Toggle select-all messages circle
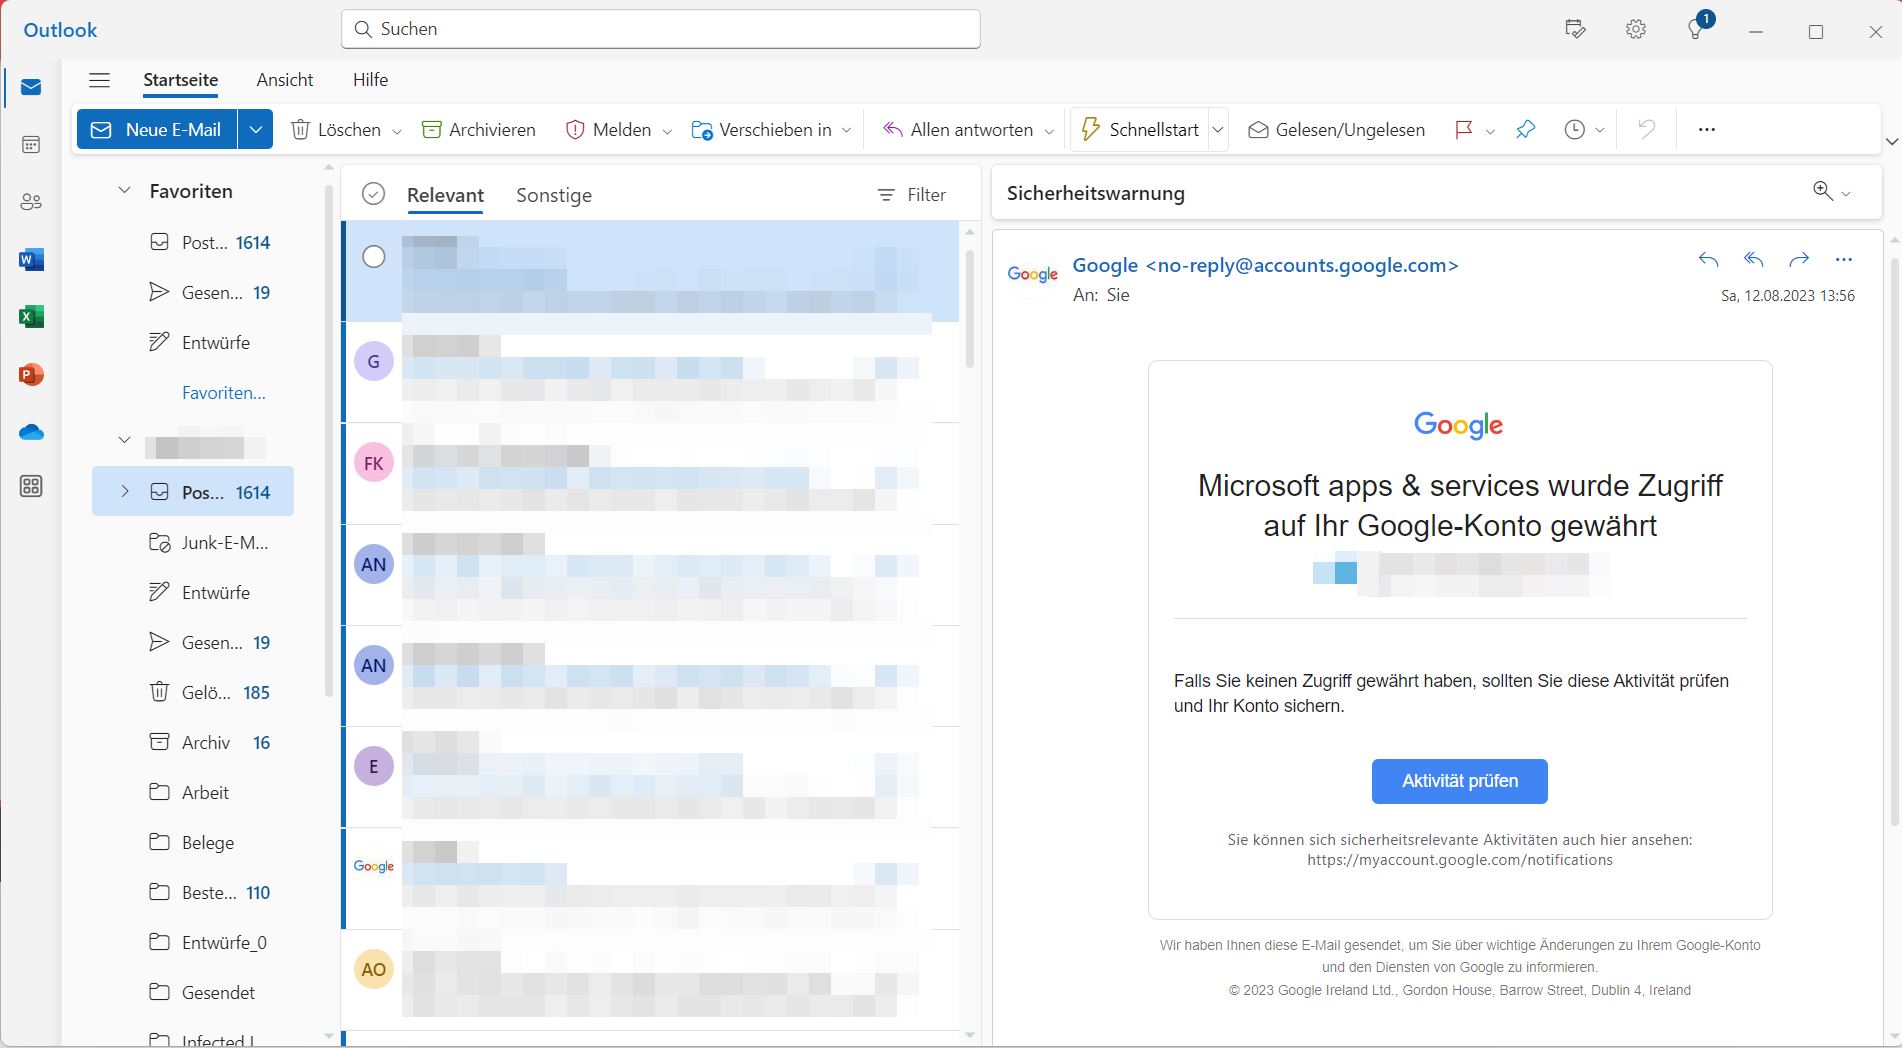 [x=373, y=194]
